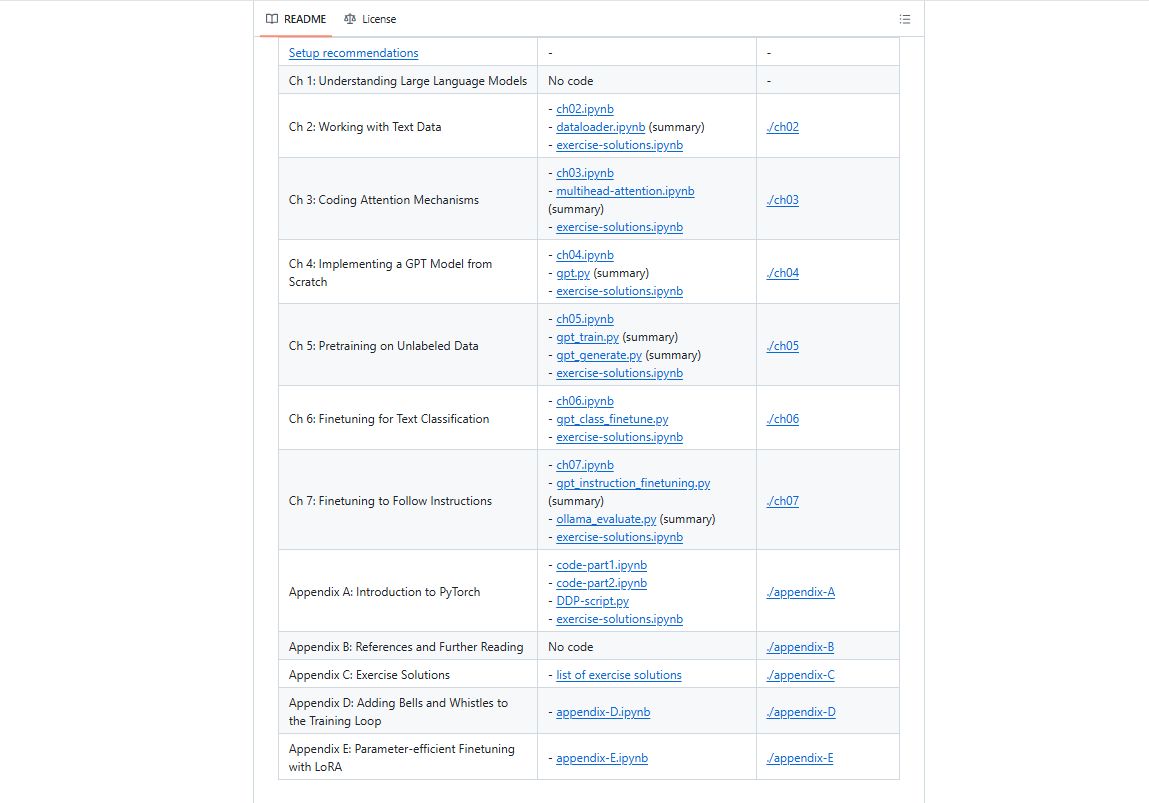Go to the ./appendix-E folder link
1149x803 pixels.
tap(799, 758)
